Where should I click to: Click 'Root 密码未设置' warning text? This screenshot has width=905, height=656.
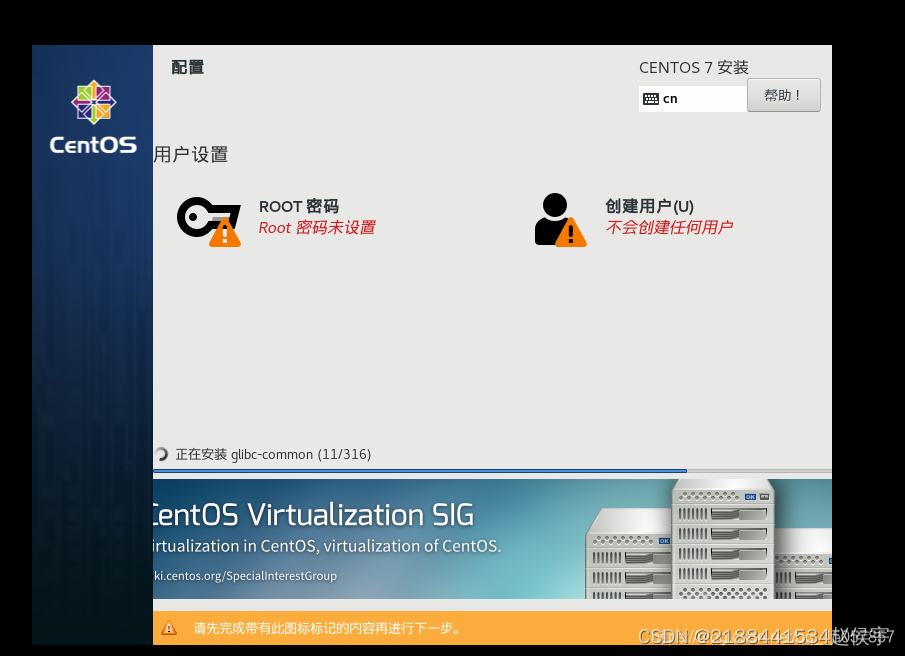(x=317, y=227)
